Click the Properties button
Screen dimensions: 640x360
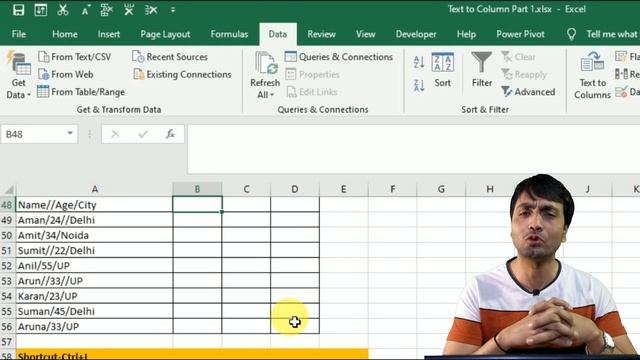tap(312, 74)
